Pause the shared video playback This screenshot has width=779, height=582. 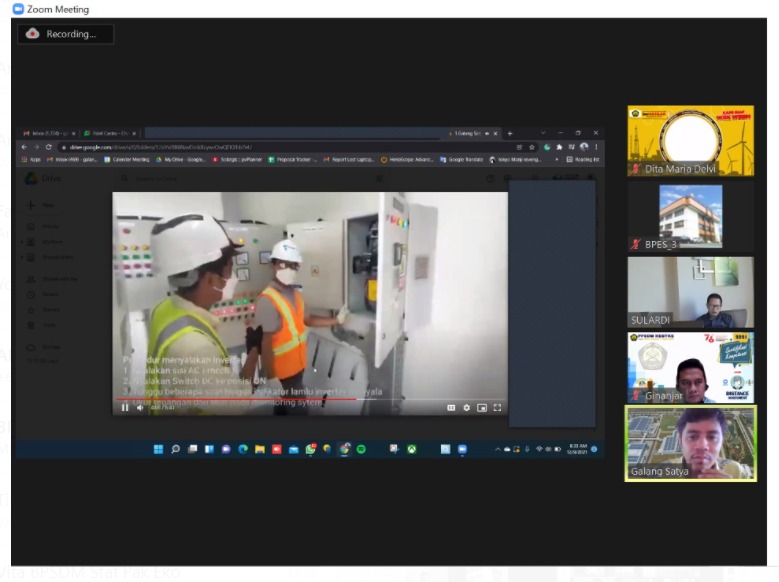pyautogui.click(x=125, y=408)
